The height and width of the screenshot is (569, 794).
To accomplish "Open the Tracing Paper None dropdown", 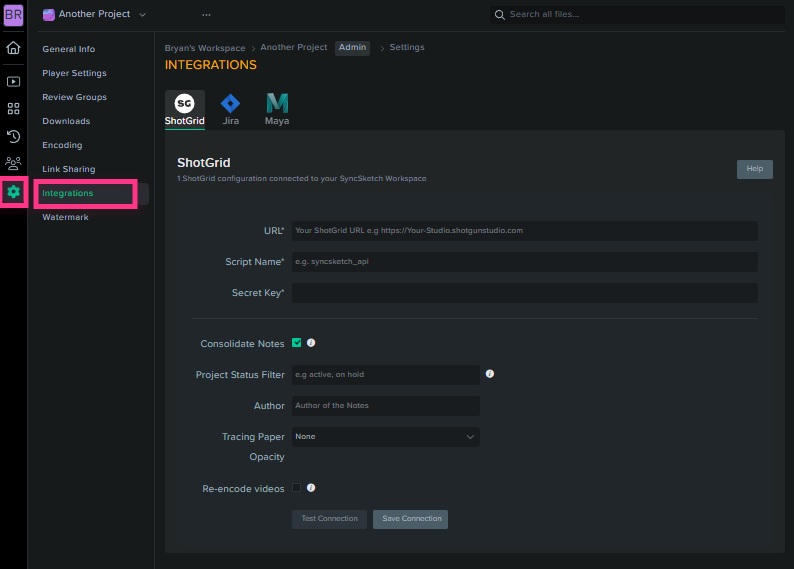I will (385, 437).
